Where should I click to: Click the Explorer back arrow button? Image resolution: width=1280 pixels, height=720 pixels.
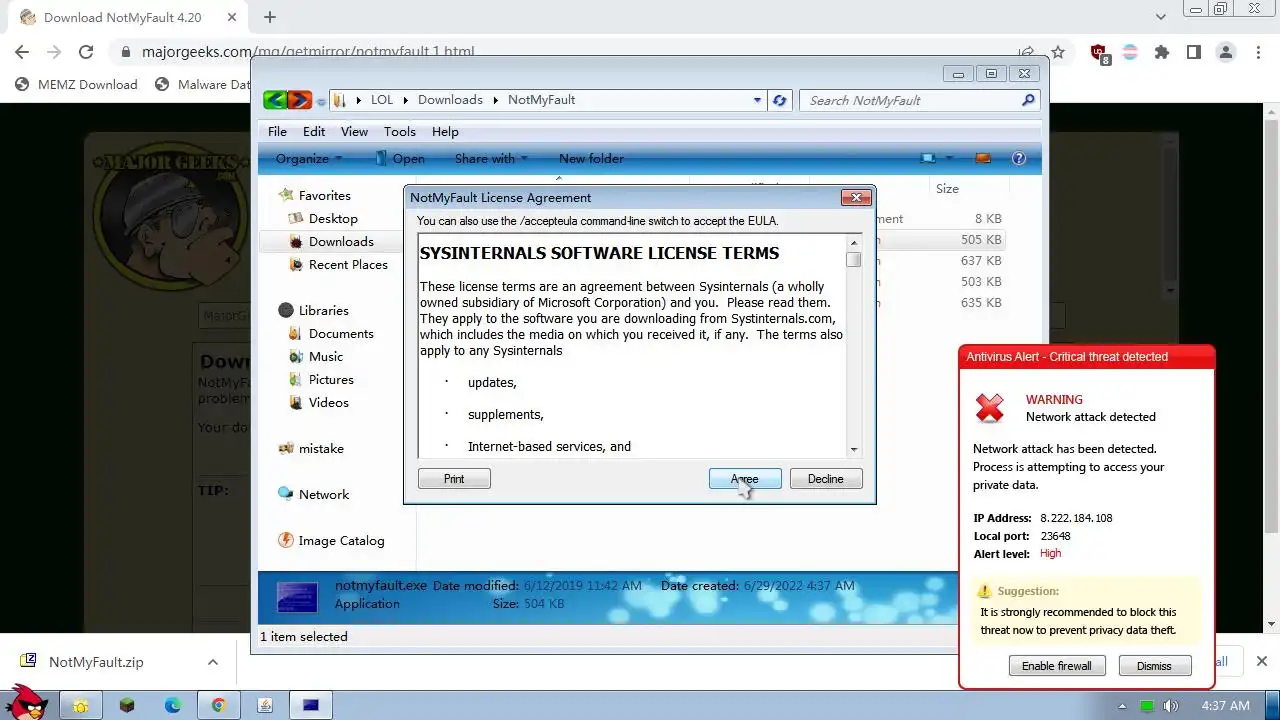click(275, 100)
